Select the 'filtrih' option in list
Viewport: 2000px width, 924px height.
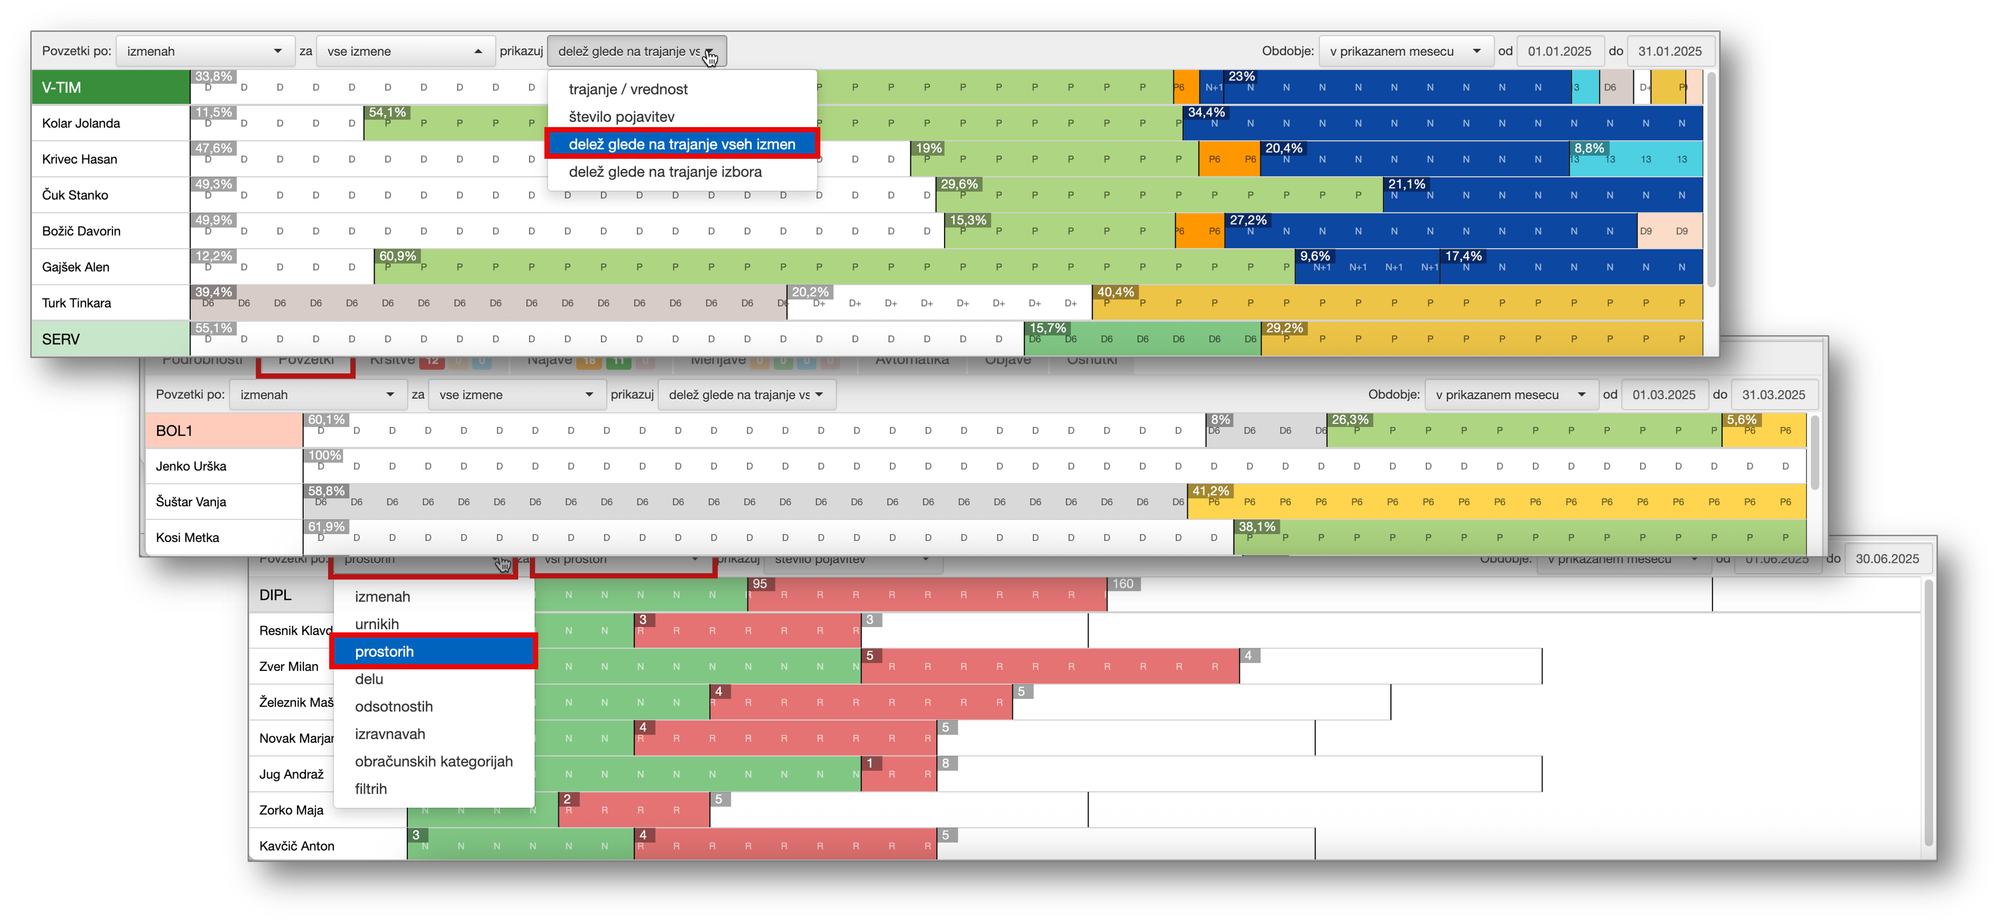click(370, 789)
